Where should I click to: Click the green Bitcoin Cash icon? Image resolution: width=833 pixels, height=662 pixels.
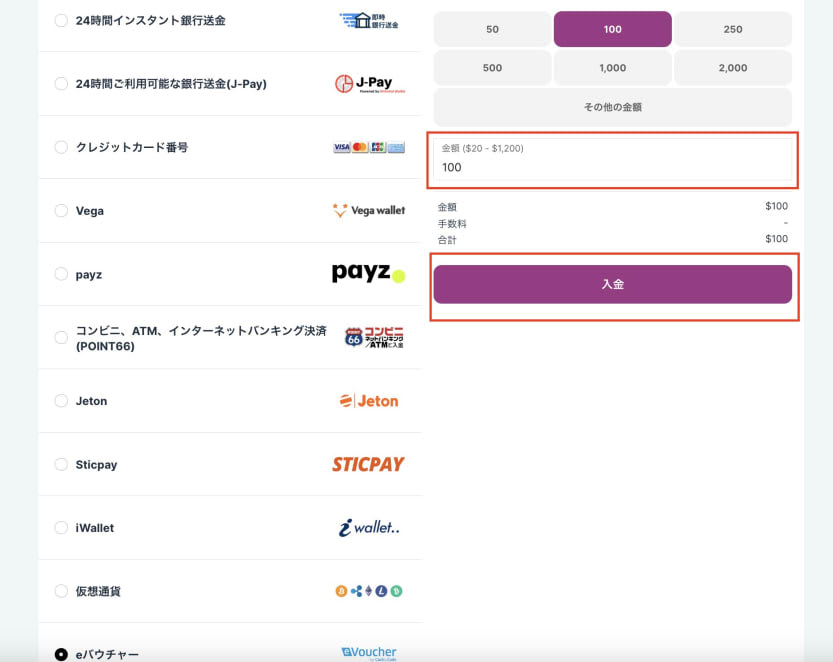[x=396, y=591]
